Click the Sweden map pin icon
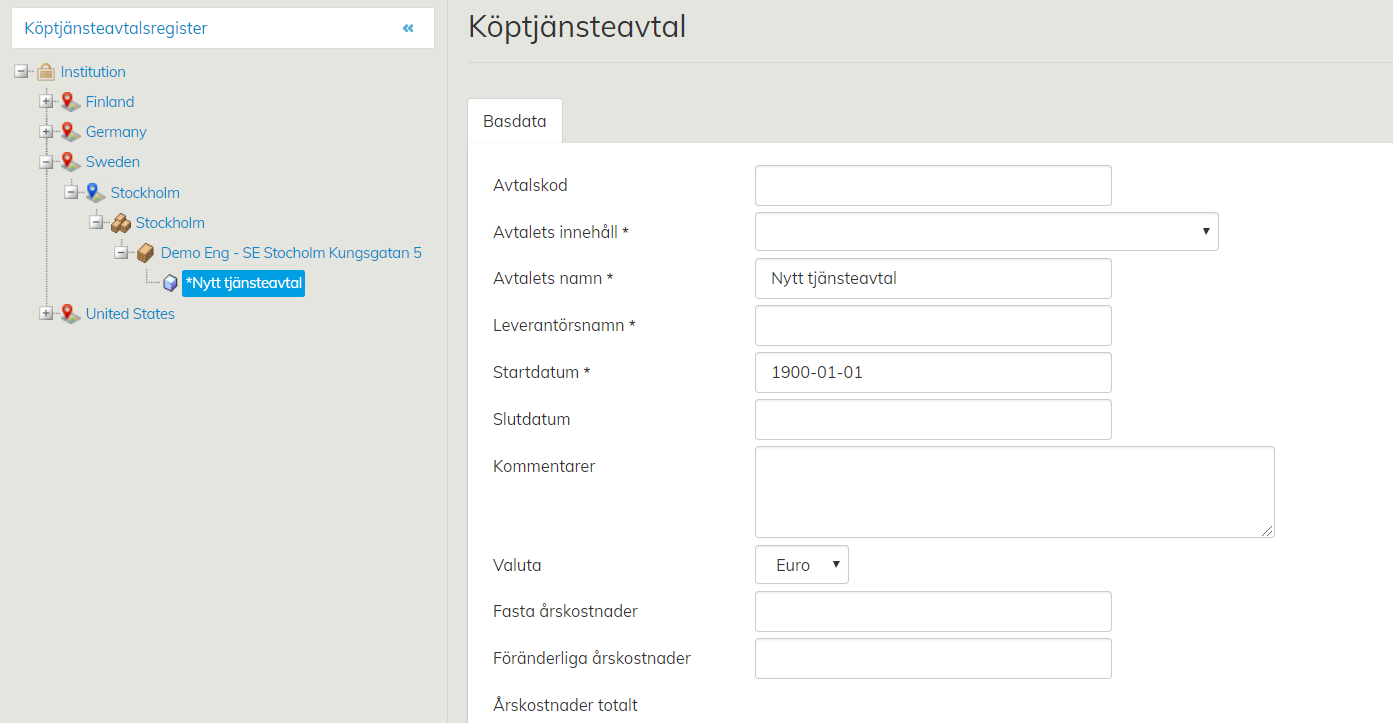 [70, 162]
